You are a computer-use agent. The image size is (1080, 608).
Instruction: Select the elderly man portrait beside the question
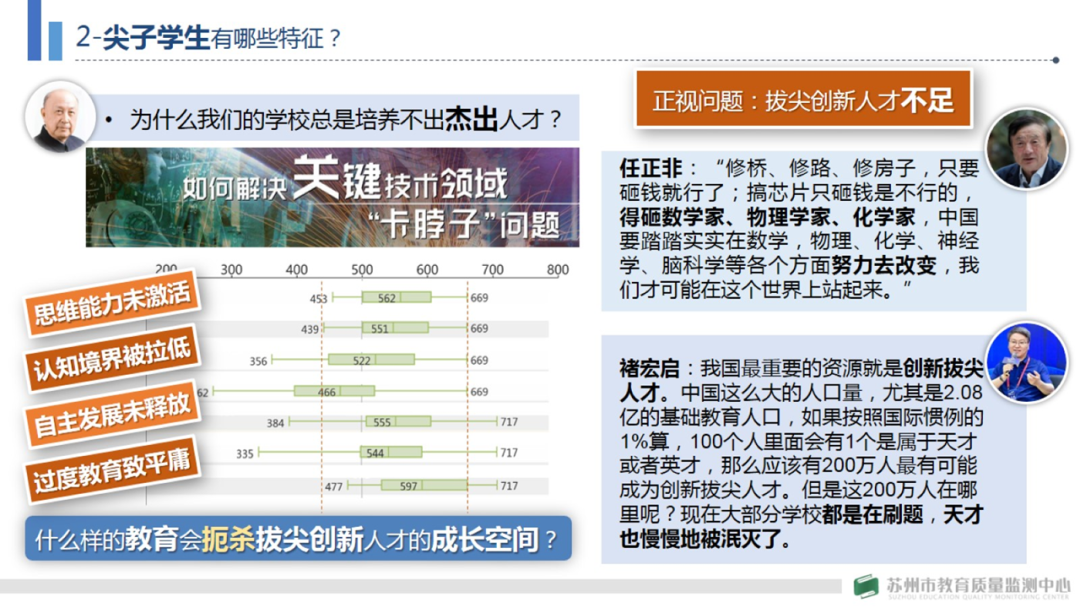click(x=60, y=116)
